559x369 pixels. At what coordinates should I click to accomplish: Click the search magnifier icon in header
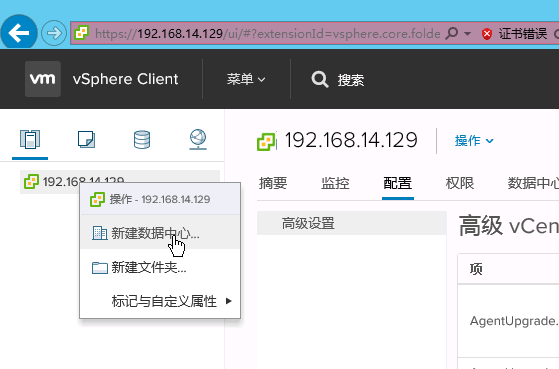pyautogui.click(x=319, y=79)
